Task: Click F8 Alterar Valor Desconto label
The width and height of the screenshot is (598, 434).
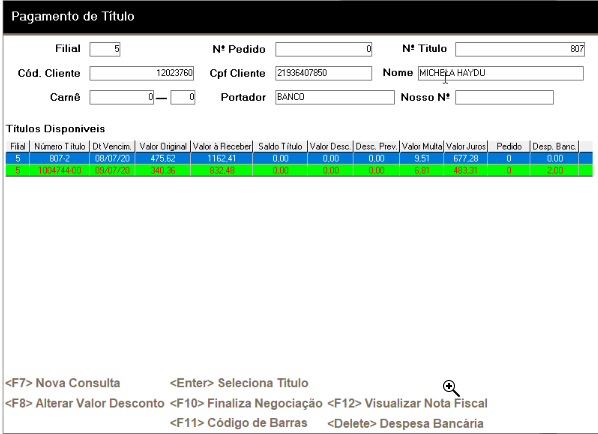Action: 85,403
